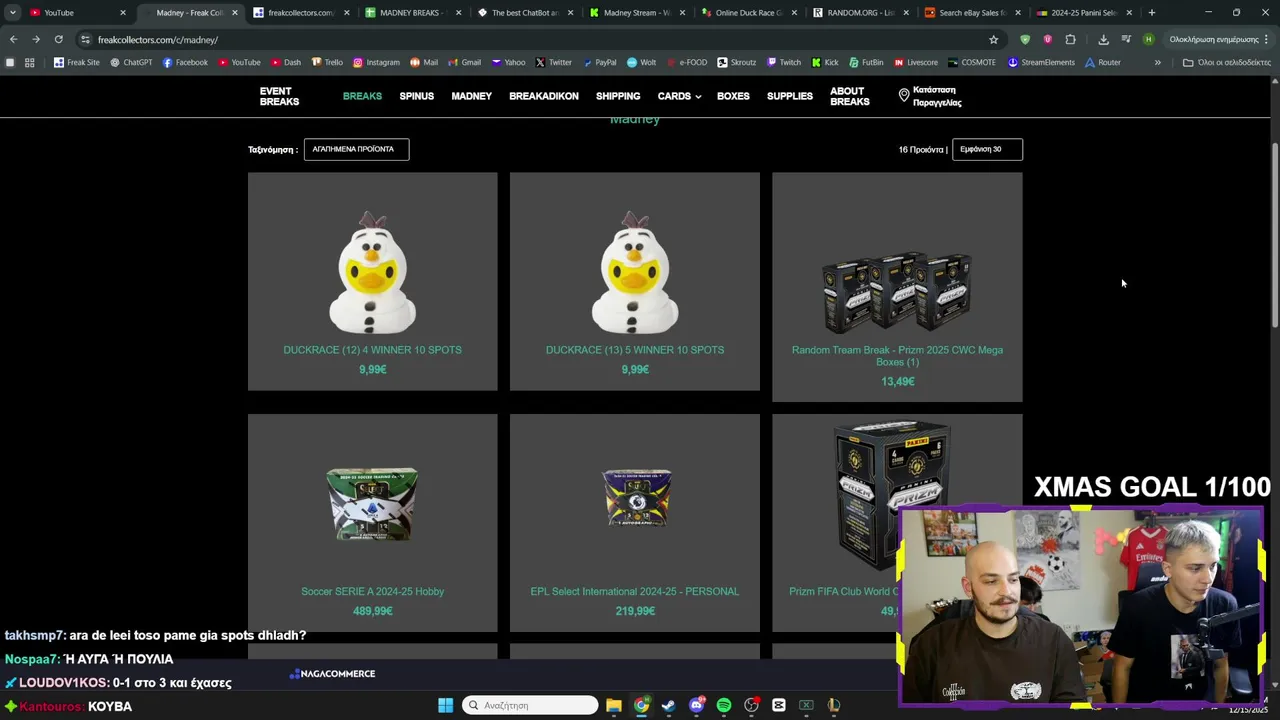The width and height of the screenshot is (1280, 720).
Task: Open DUCKRACE (12) 4 WINNER 10 SPOTS link
Action: (372, 350)
